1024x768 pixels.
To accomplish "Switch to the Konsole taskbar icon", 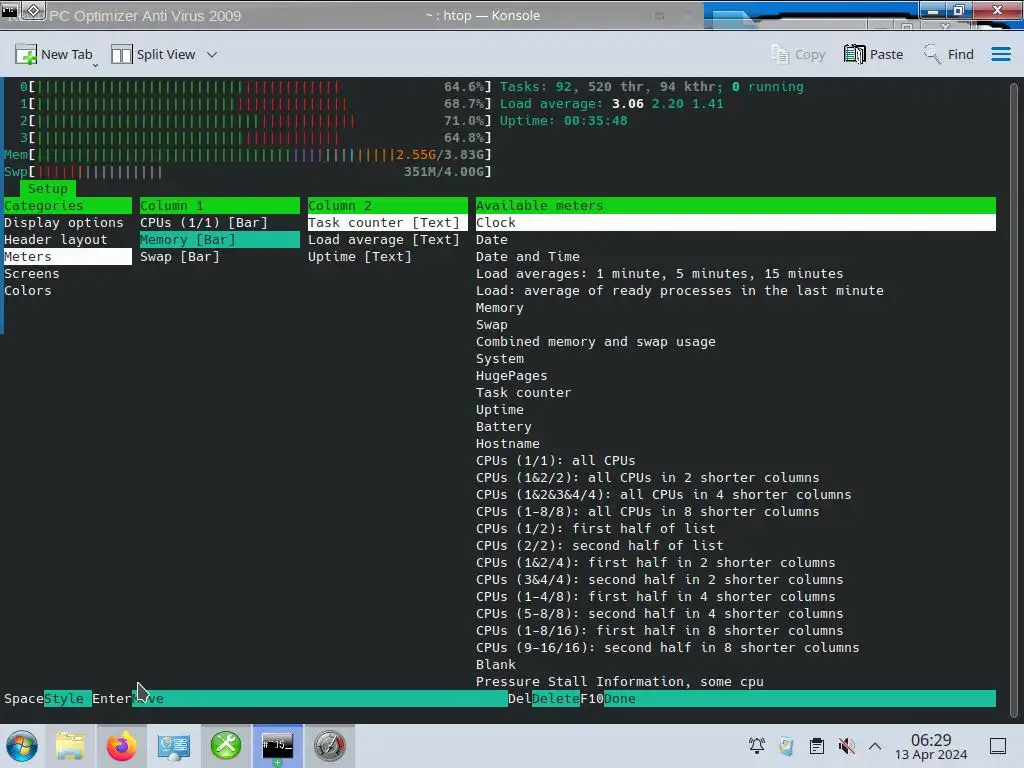I will tap(278, 746).
